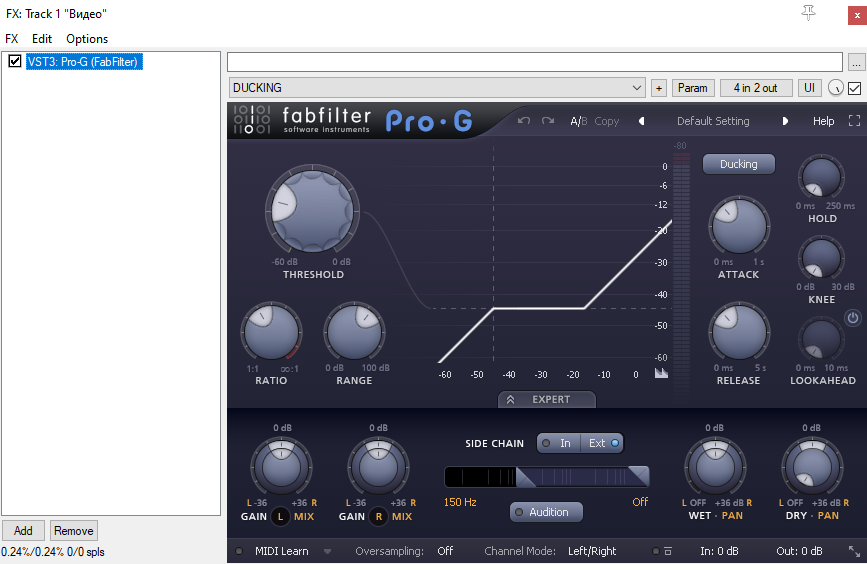Image resolution: width=867 pixels, height=564 pixels.
Task: Click the output options icon near In level
Action: (668, 551)
